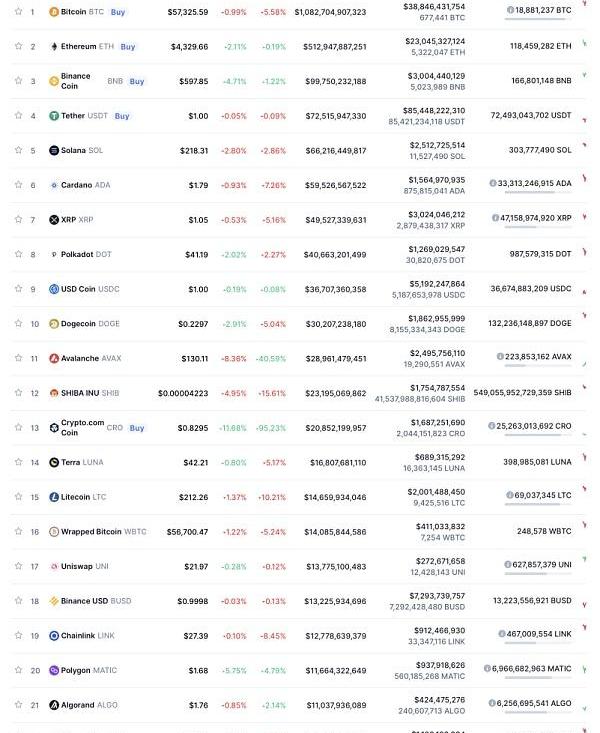600x733 pixels.
Task: Click the Ethereum logo icon
Action: [x=54, y=47]
